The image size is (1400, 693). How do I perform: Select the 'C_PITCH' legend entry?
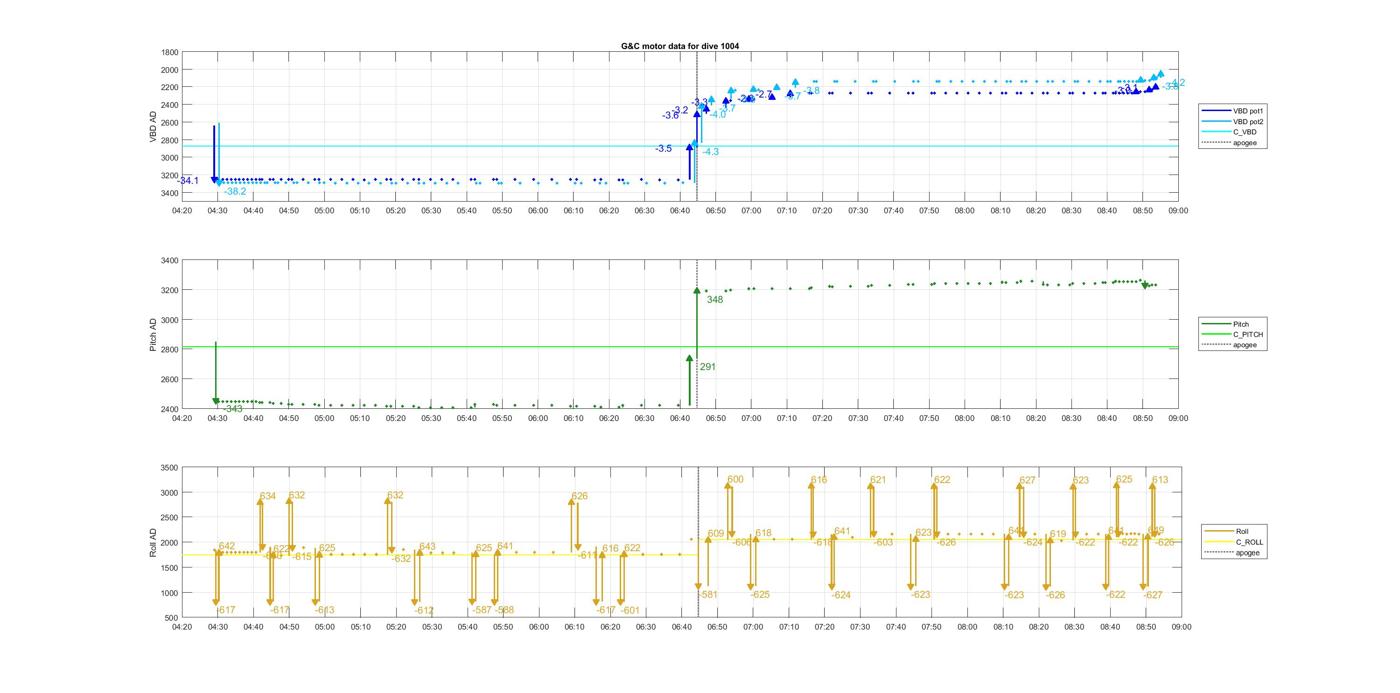[1246, 334]
